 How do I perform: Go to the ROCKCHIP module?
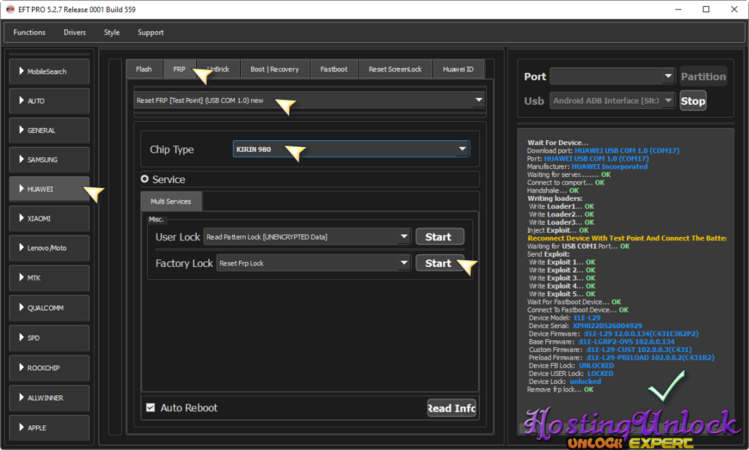tap(50, 367)
